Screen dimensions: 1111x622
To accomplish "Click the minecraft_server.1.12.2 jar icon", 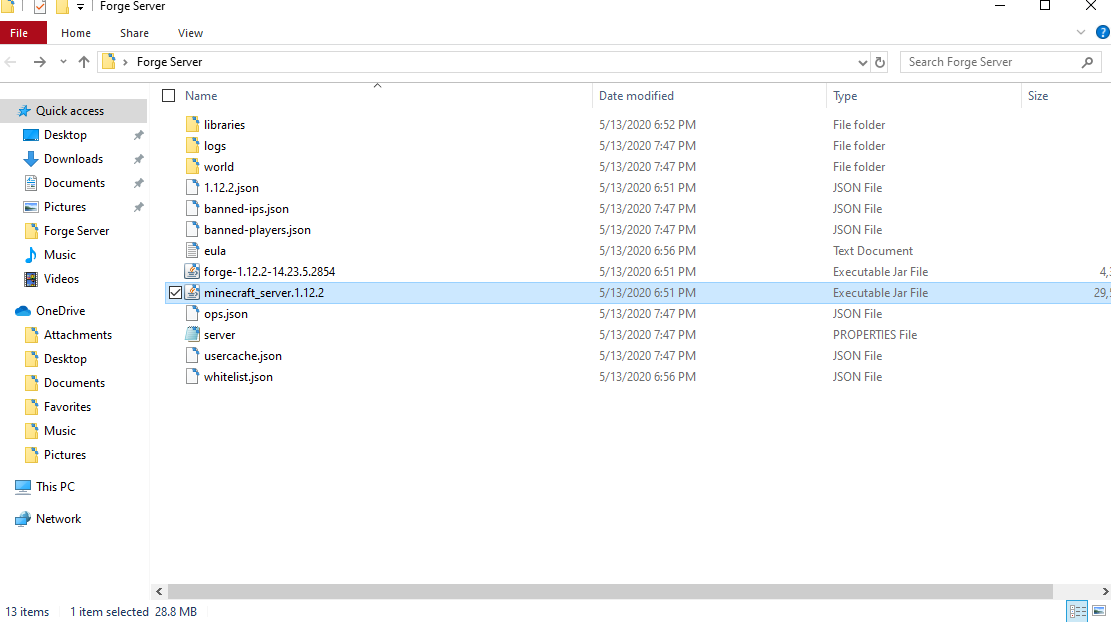I will click(192, 293).
